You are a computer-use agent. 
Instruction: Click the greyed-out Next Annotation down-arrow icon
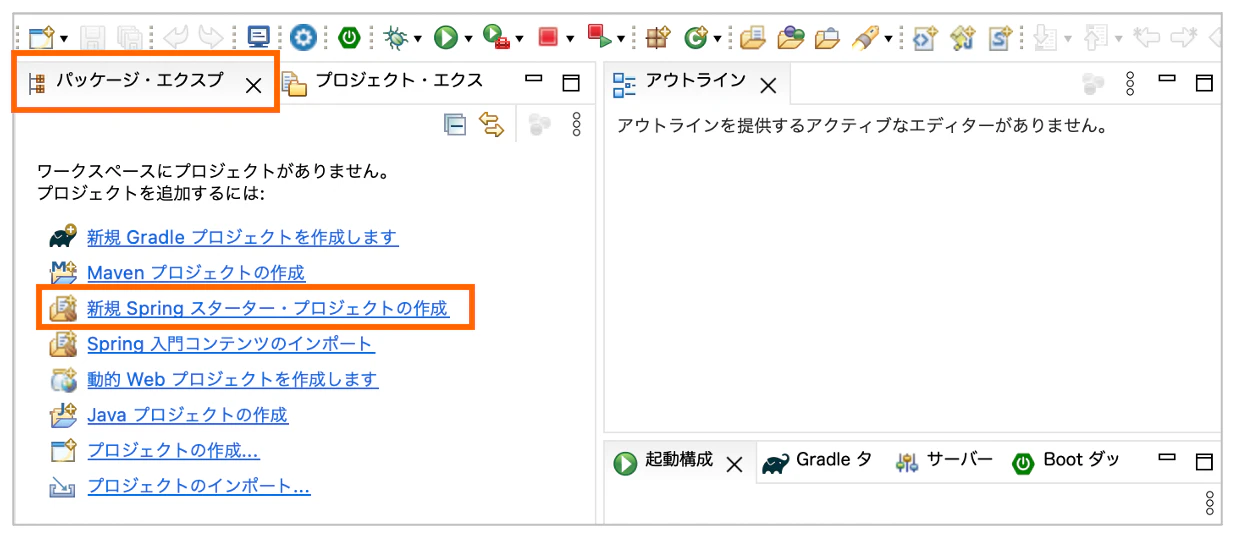pos(1045,38)
